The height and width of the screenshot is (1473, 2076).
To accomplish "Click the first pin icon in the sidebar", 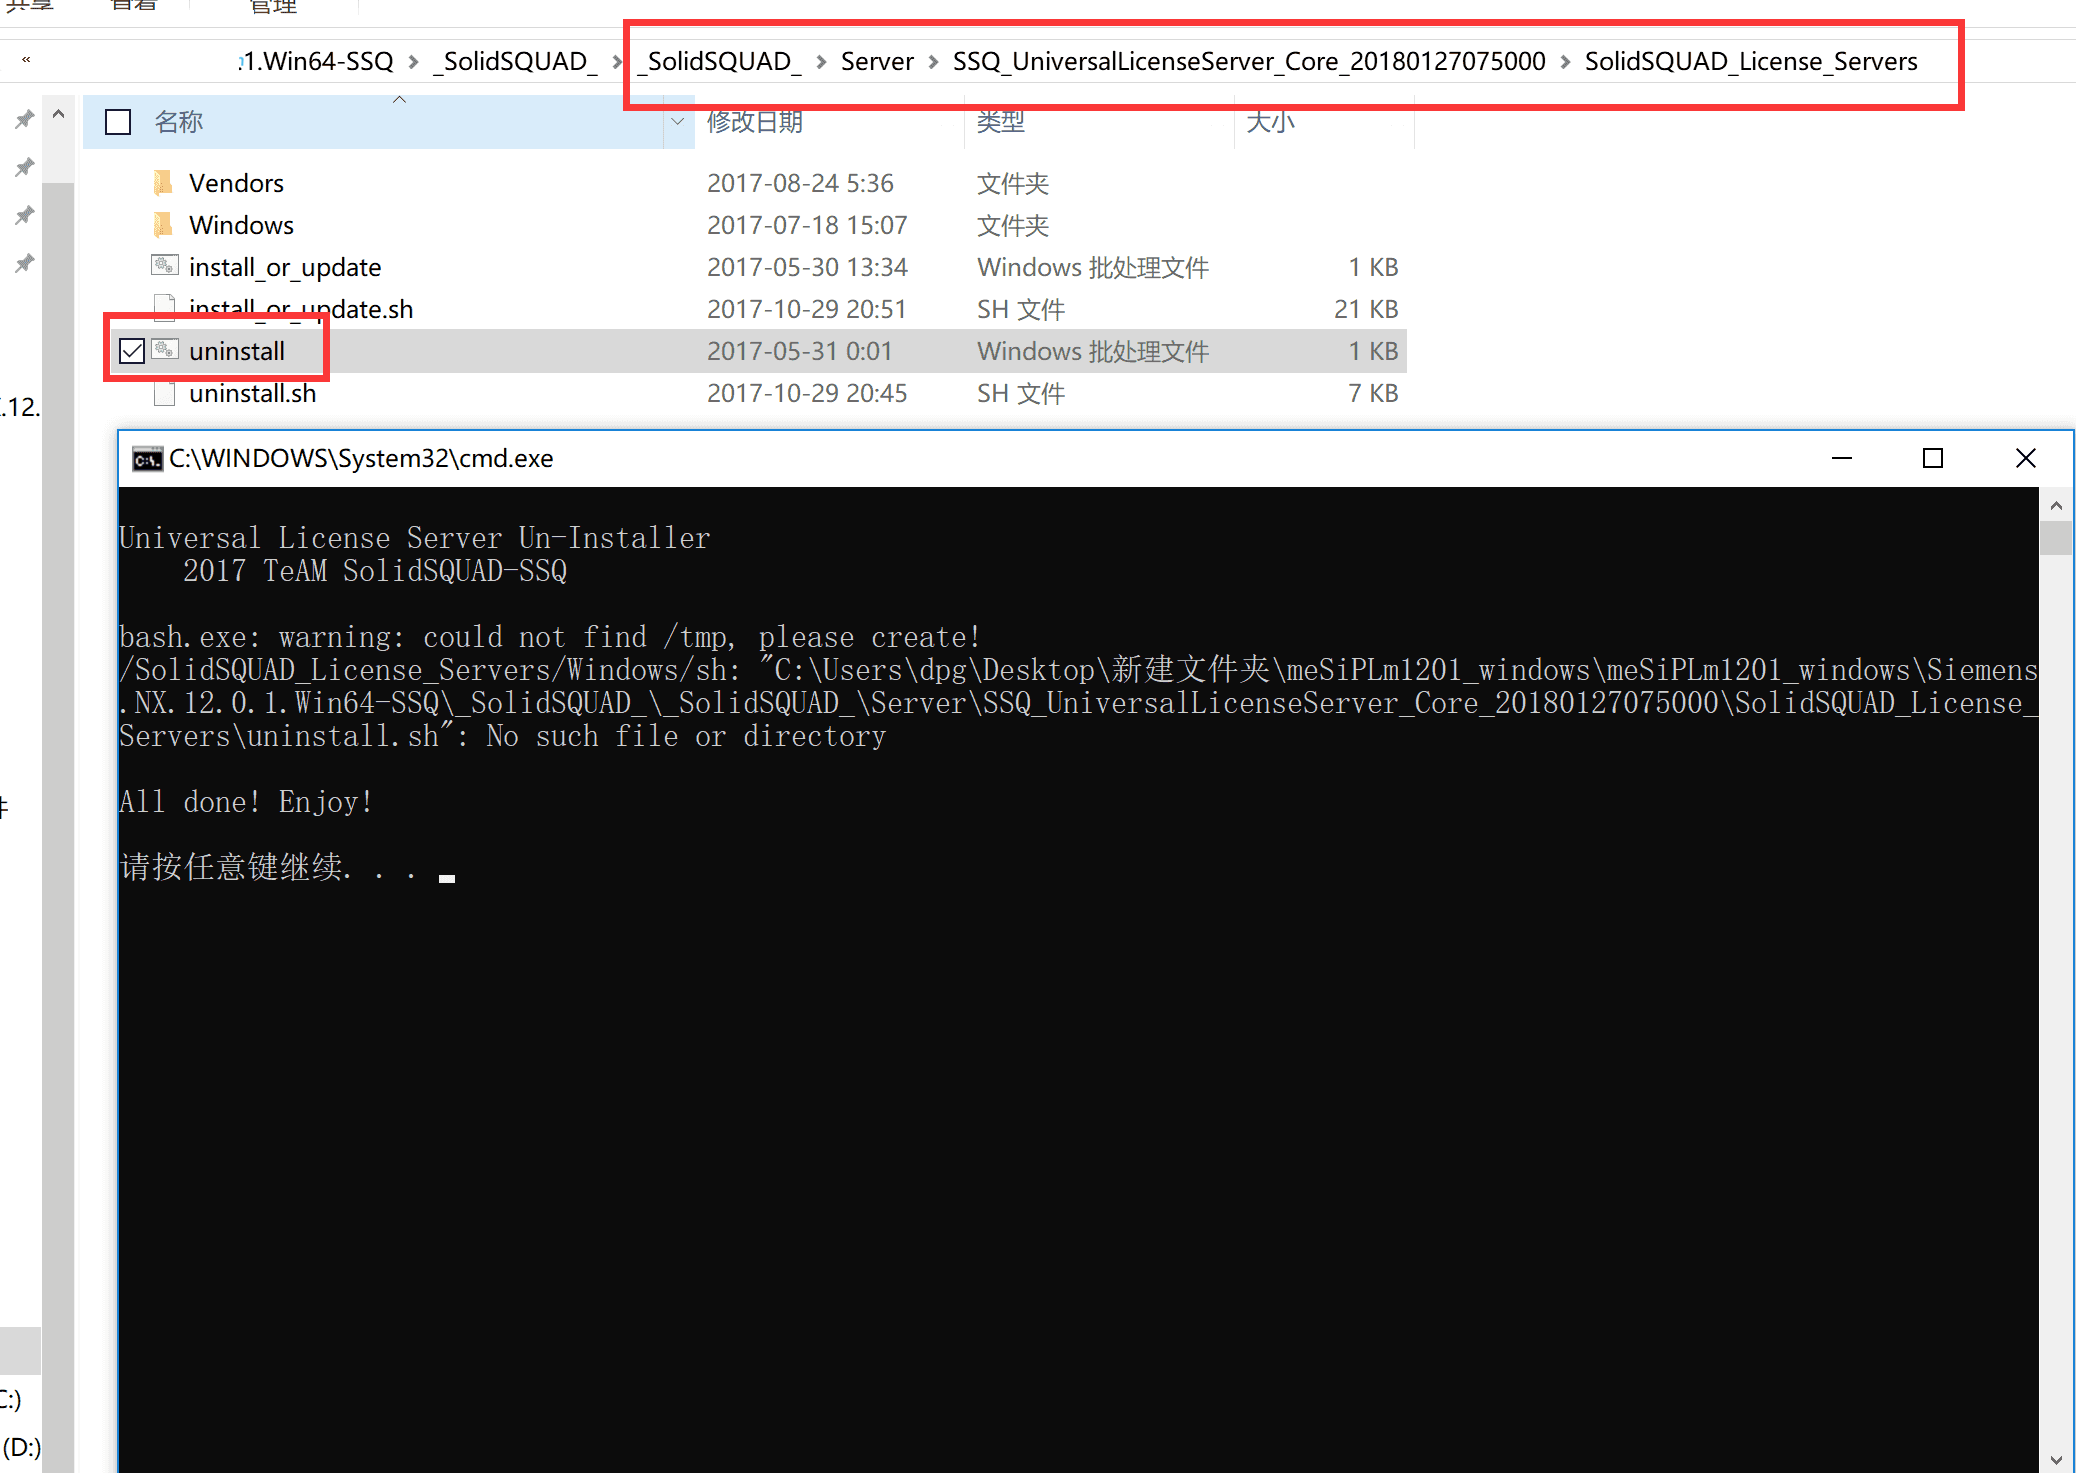I will point(24,120).
